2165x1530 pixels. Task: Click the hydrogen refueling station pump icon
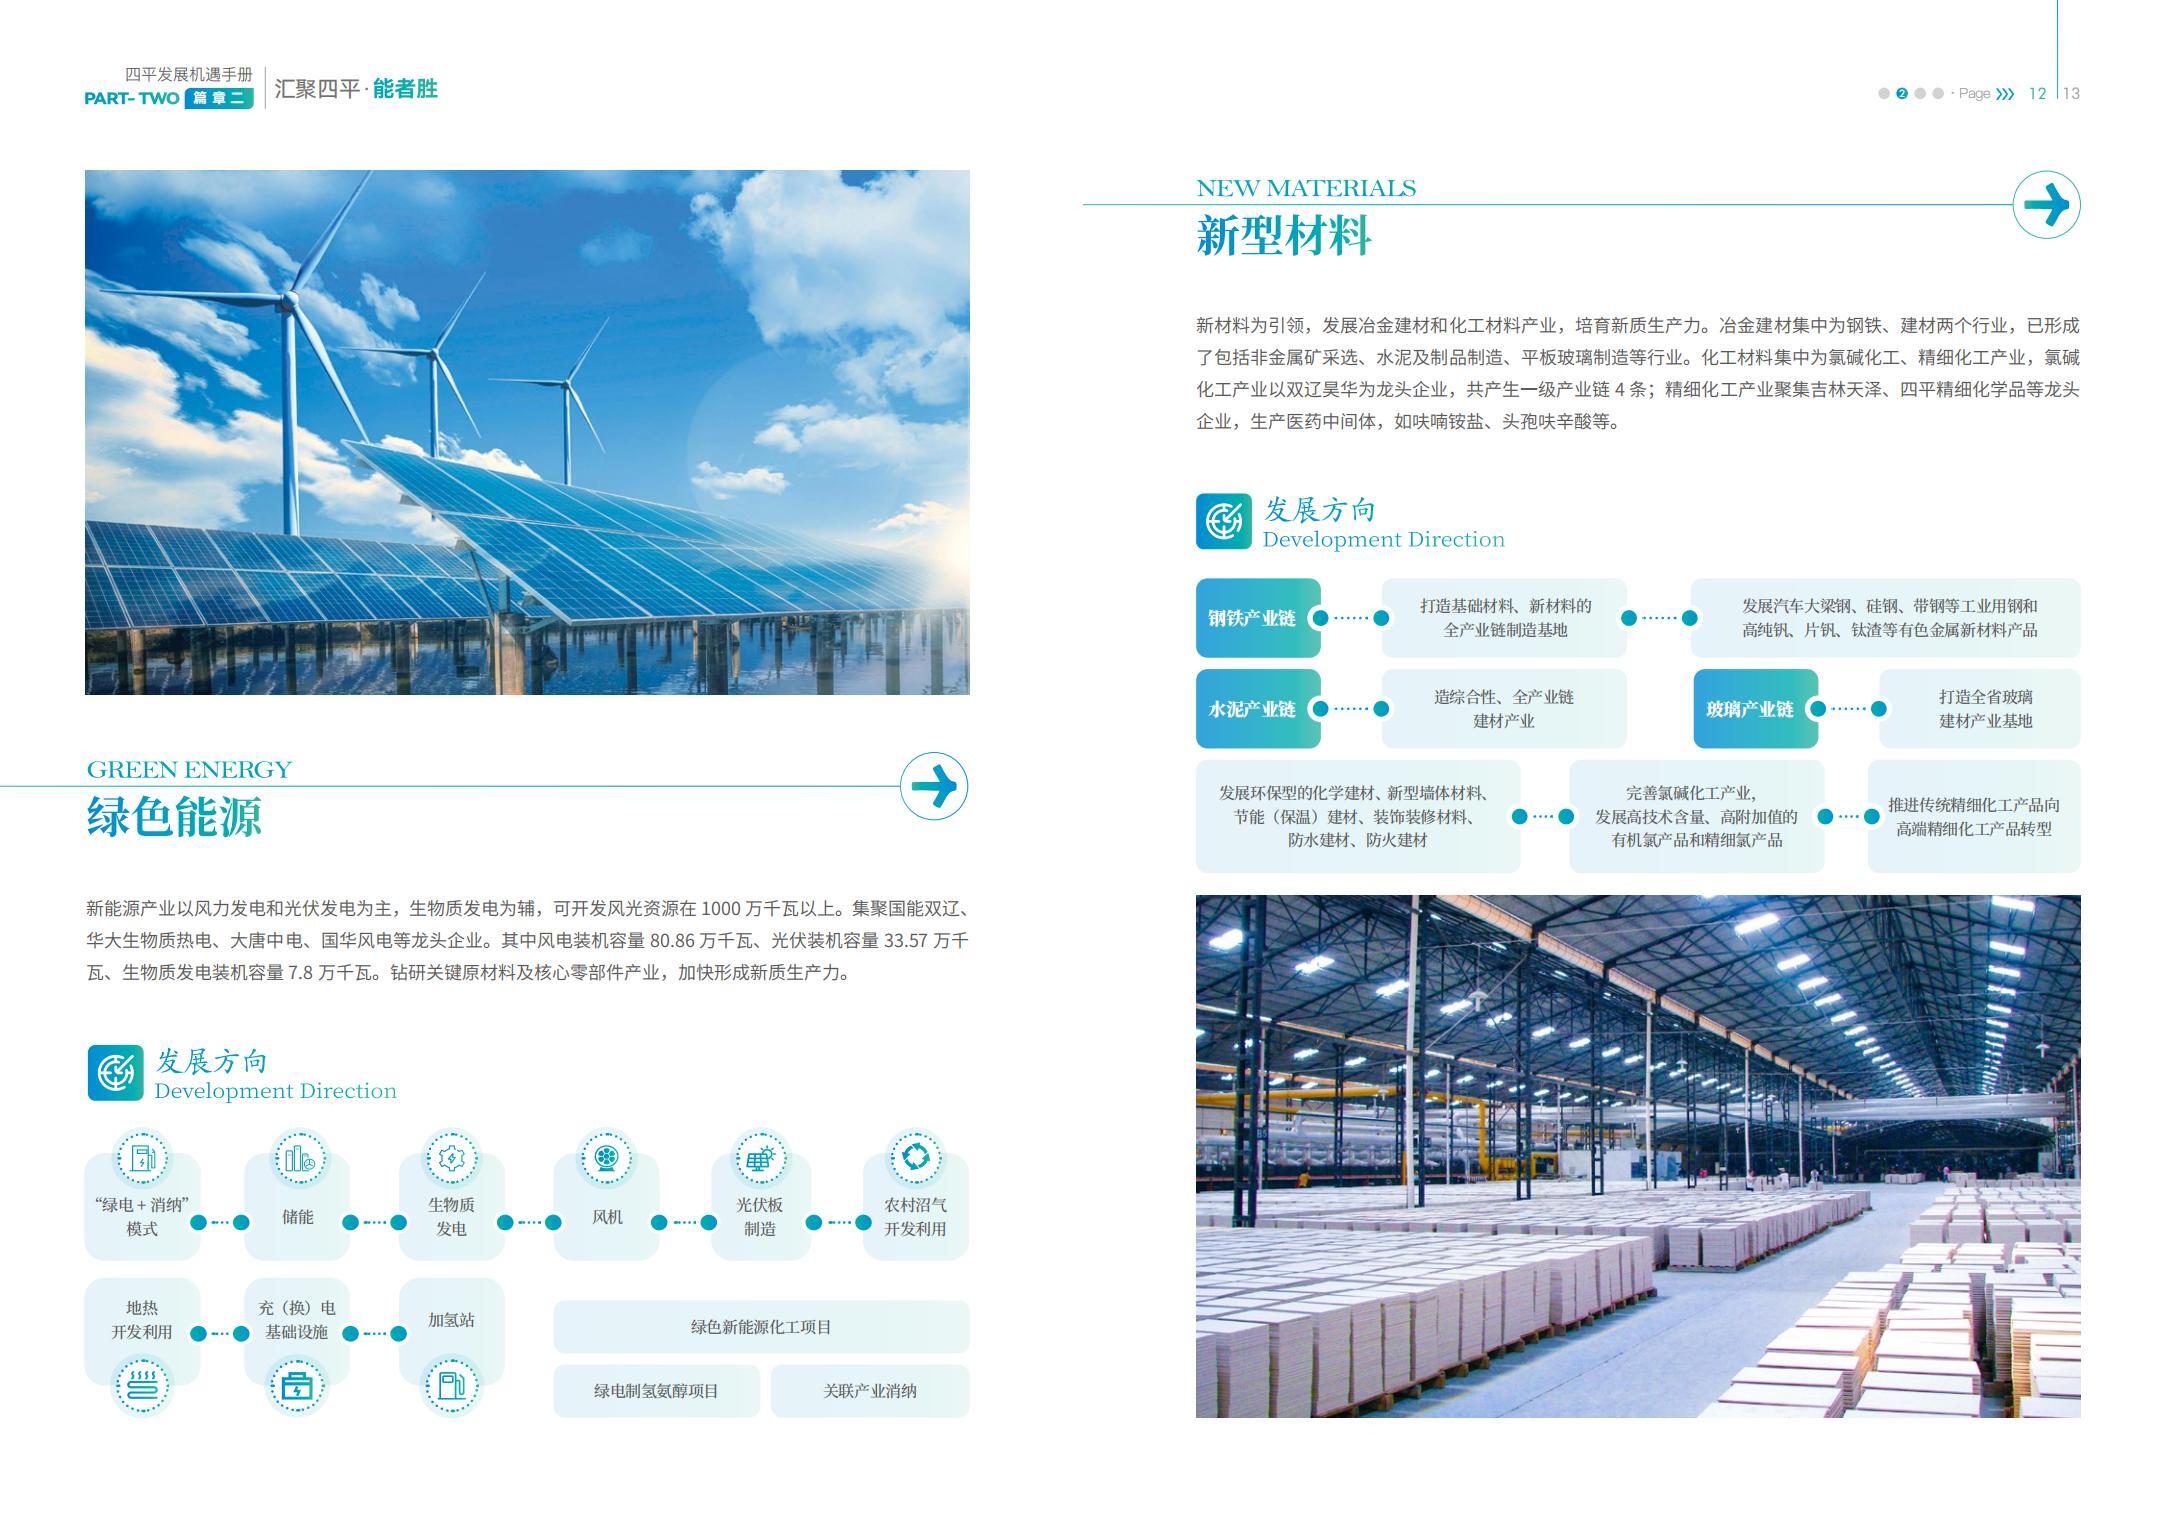click(x=451, y=1385)
